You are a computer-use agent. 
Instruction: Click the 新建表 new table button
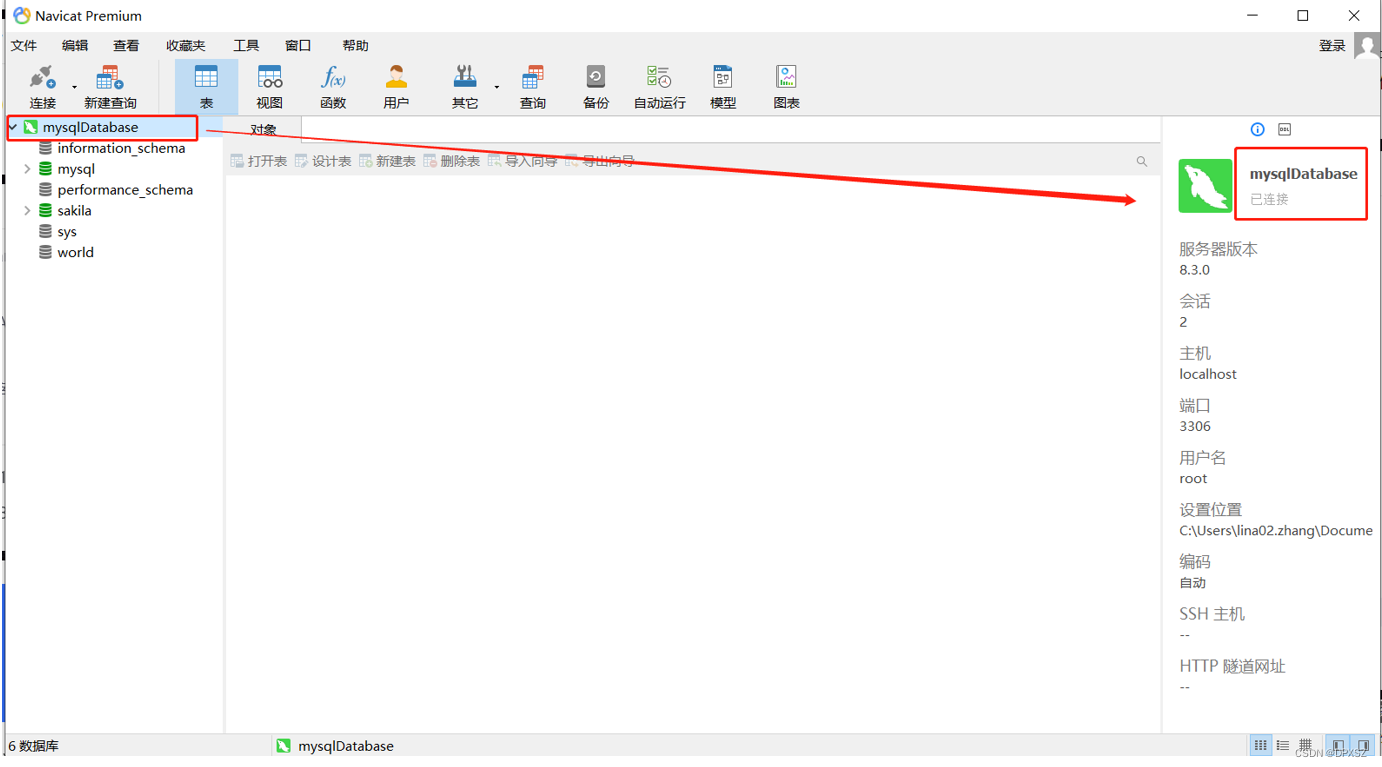pyautogui.click(x=387, y=161)
